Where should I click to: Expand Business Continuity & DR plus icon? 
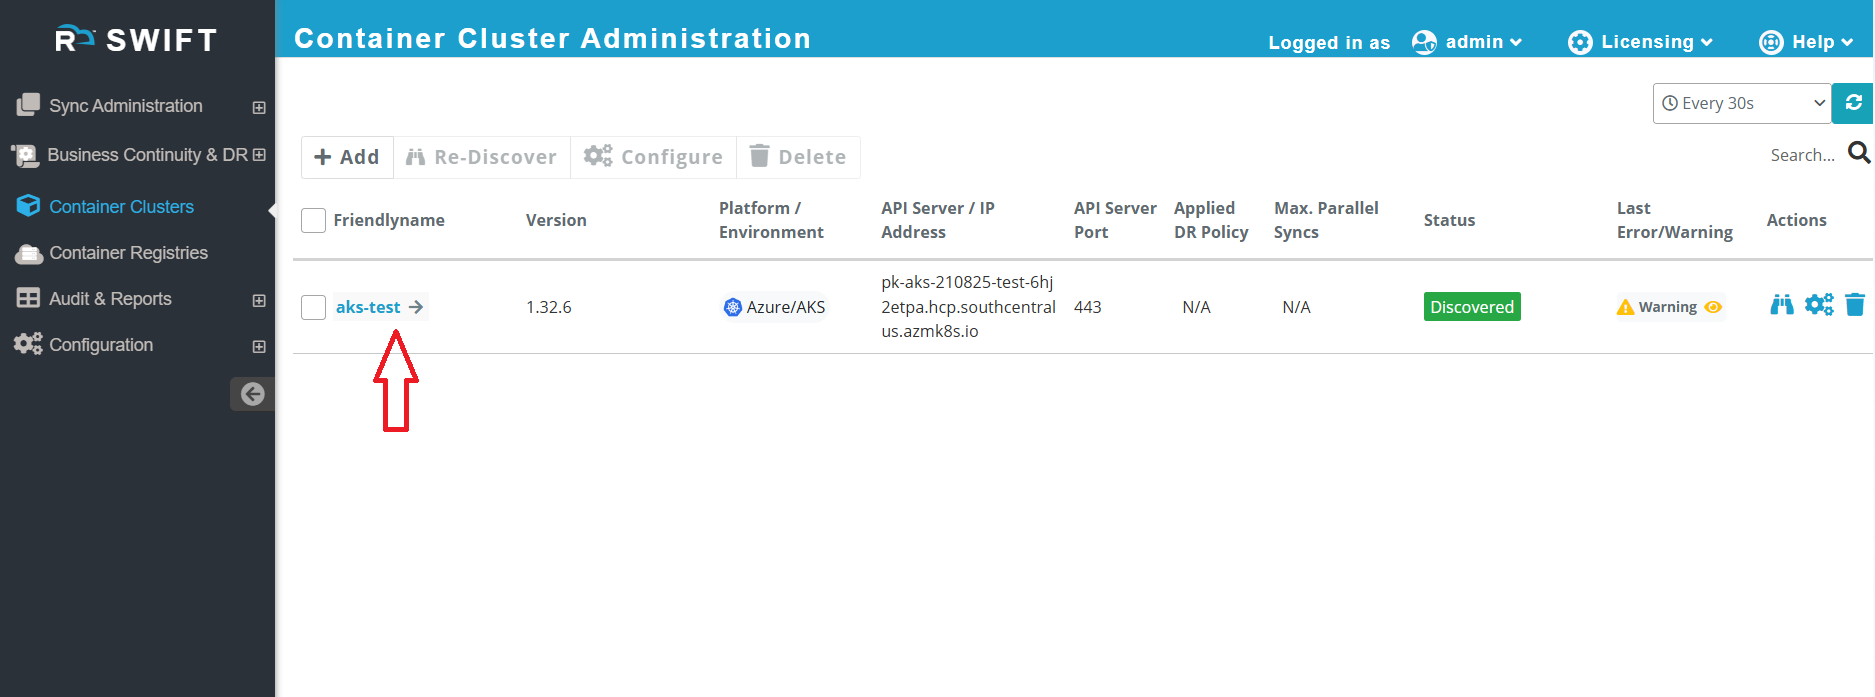point(259,155)
